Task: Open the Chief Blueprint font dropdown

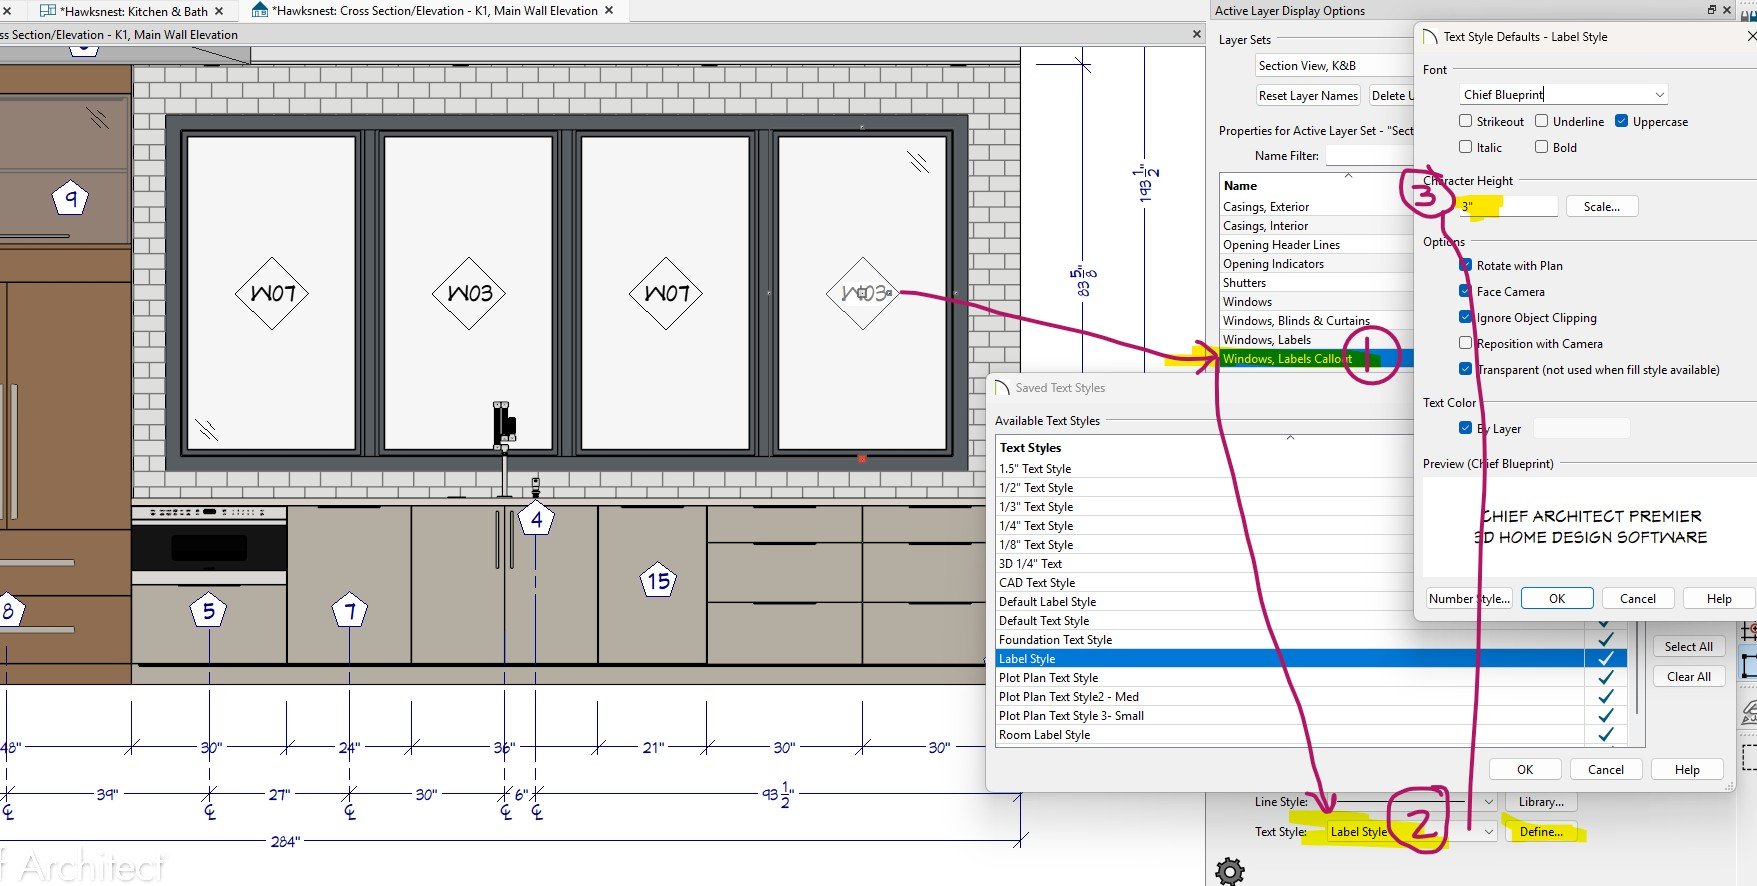Action: click(x=1659, y=95)
